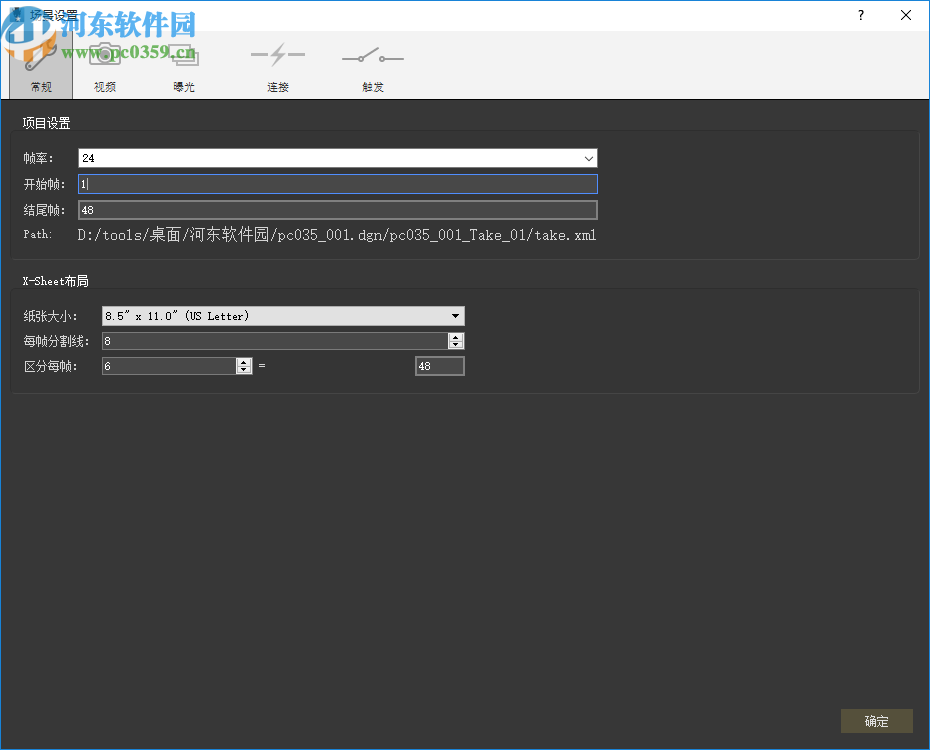Open 曝光 exposure settings via its icon
The width and height of the screenshot is (930, 750).
[x=183, y=53]
